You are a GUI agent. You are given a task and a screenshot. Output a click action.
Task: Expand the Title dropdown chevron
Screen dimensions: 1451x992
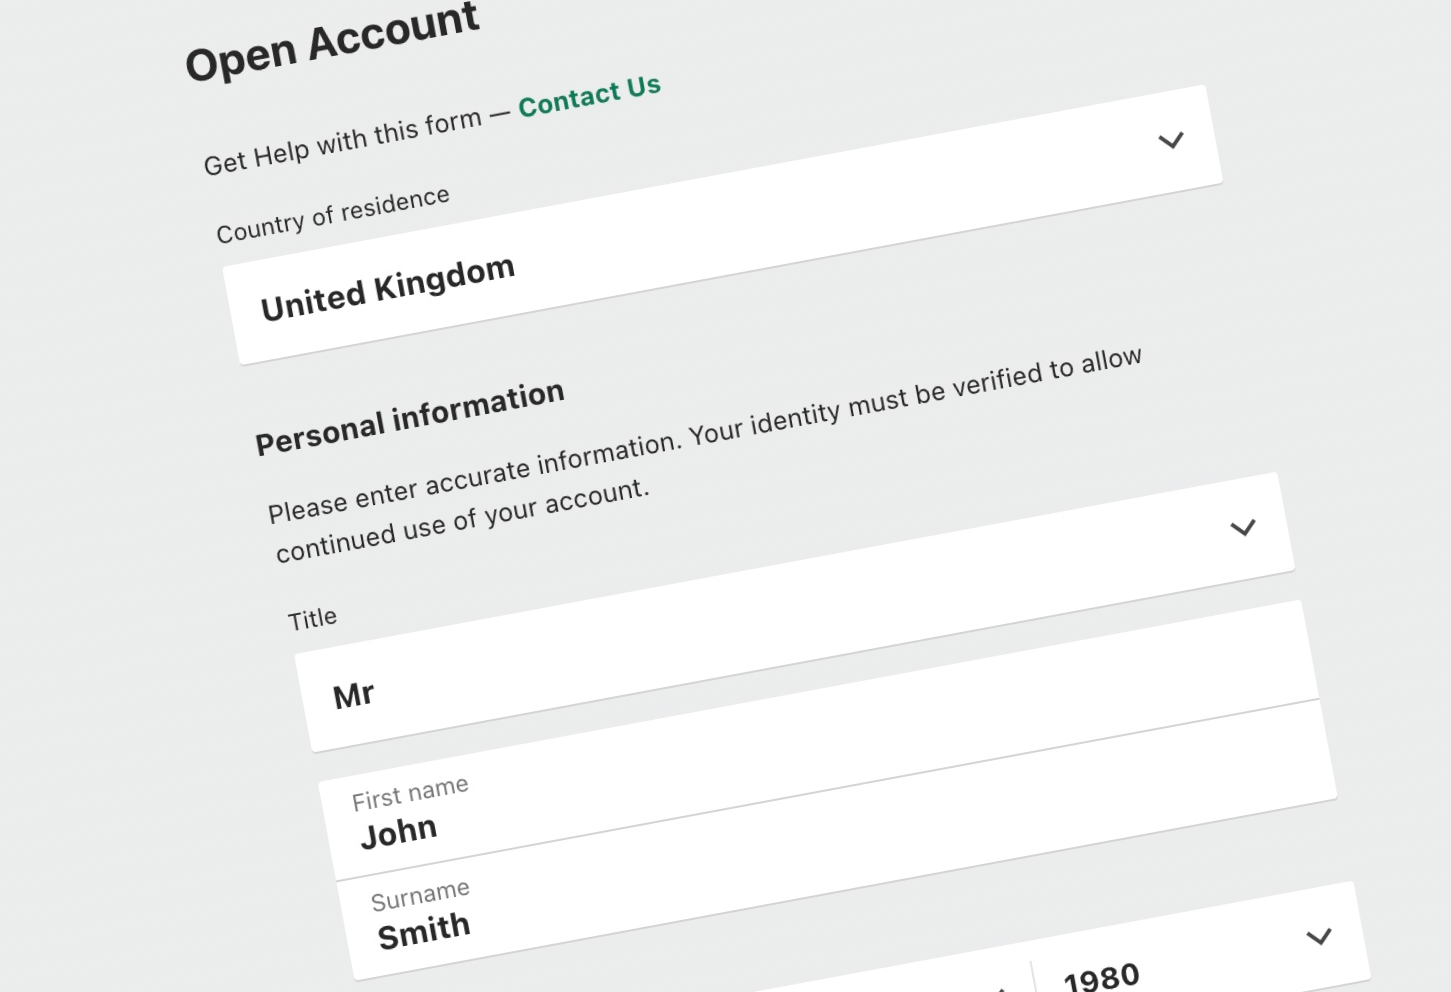1243,527
